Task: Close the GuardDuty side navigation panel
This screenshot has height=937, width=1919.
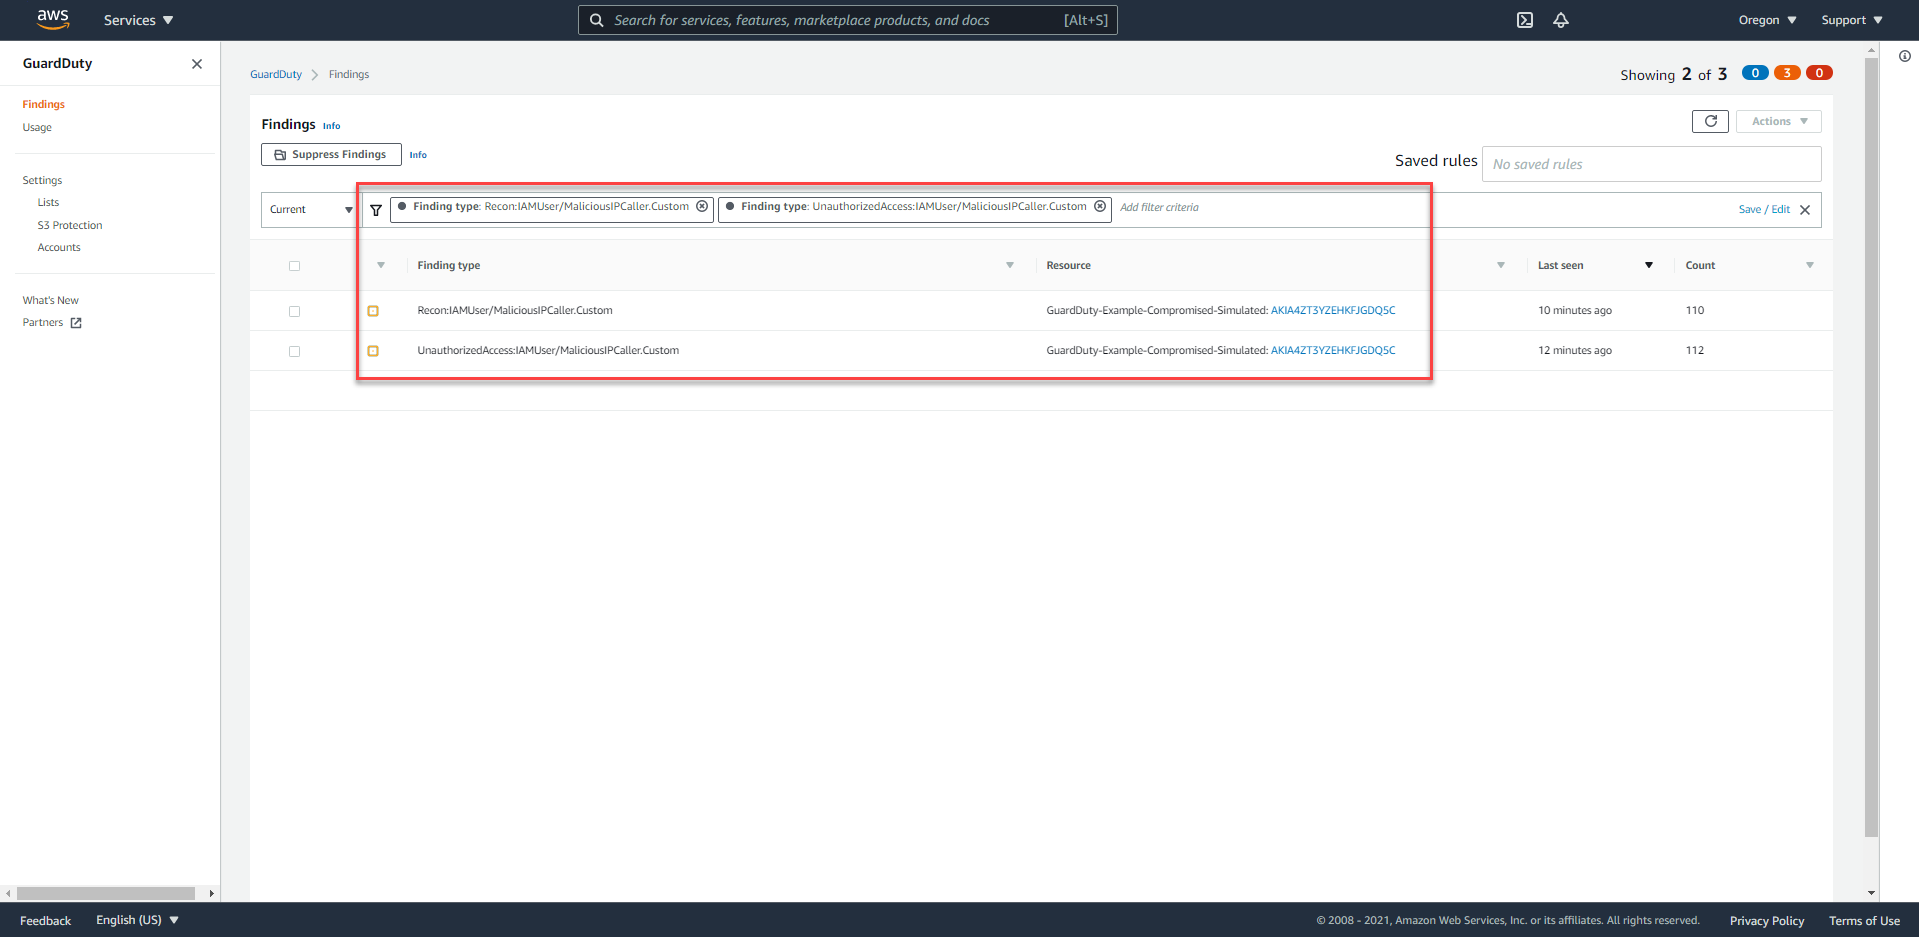Action: (197, 64)
